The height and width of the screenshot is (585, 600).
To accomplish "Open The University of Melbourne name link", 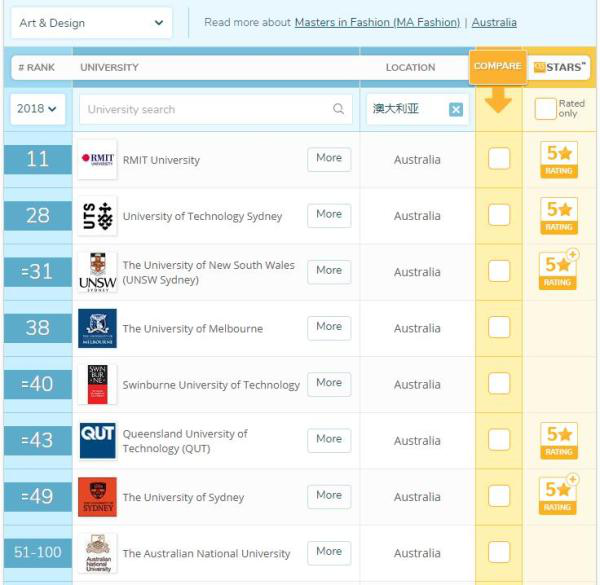I will [x=192, y=329].
